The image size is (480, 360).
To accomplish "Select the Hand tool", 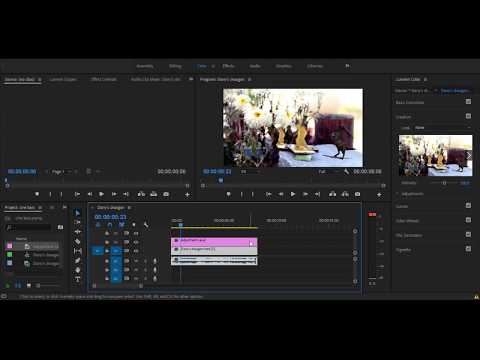I will click(78, 270).
